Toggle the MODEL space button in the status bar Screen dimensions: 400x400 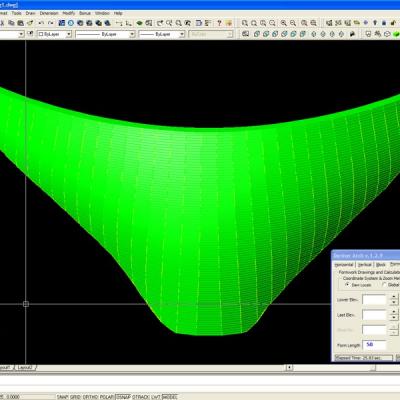(169, 397)
